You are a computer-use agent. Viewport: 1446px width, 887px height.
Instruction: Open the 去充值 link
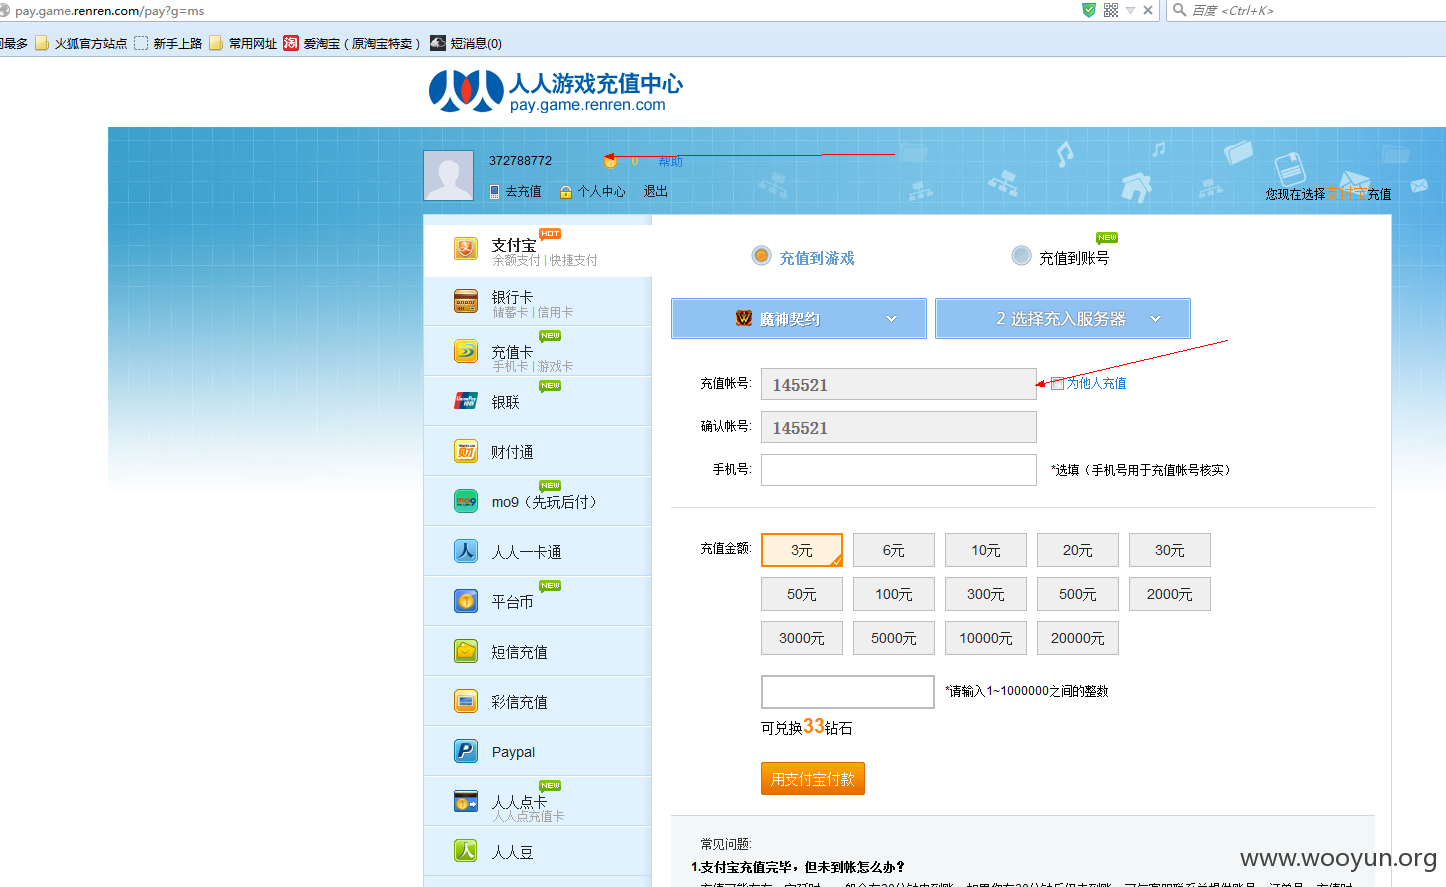pos(523,192)
